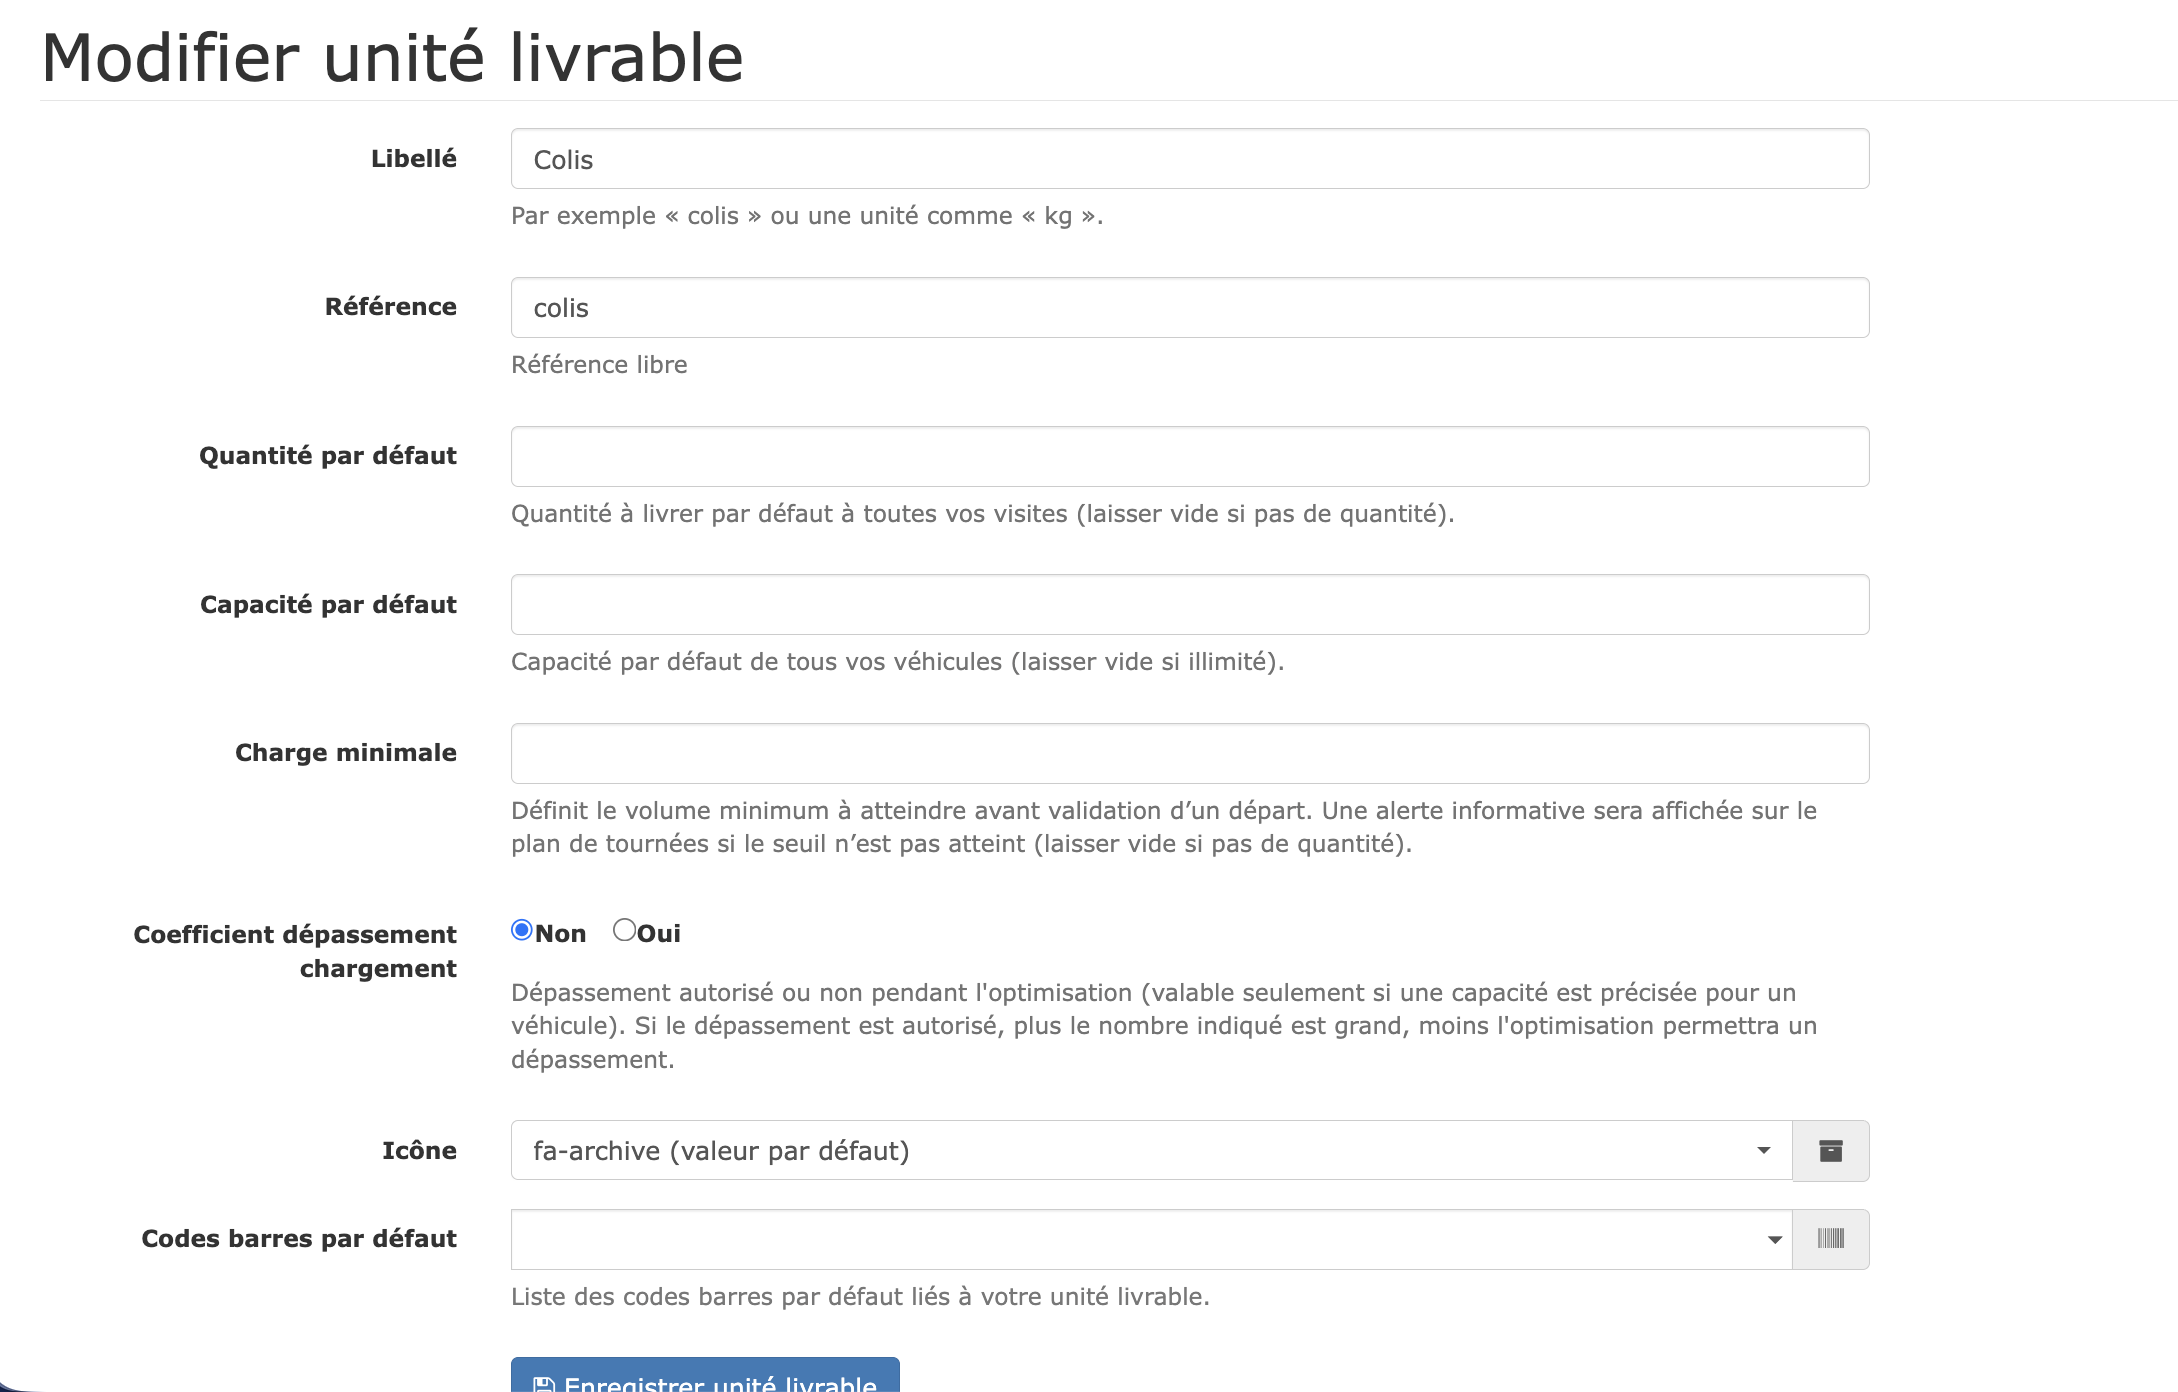Focus the Libellé field containing Colis
The height and width of the screenshot is (1392, 2178).
point(1189,159)
